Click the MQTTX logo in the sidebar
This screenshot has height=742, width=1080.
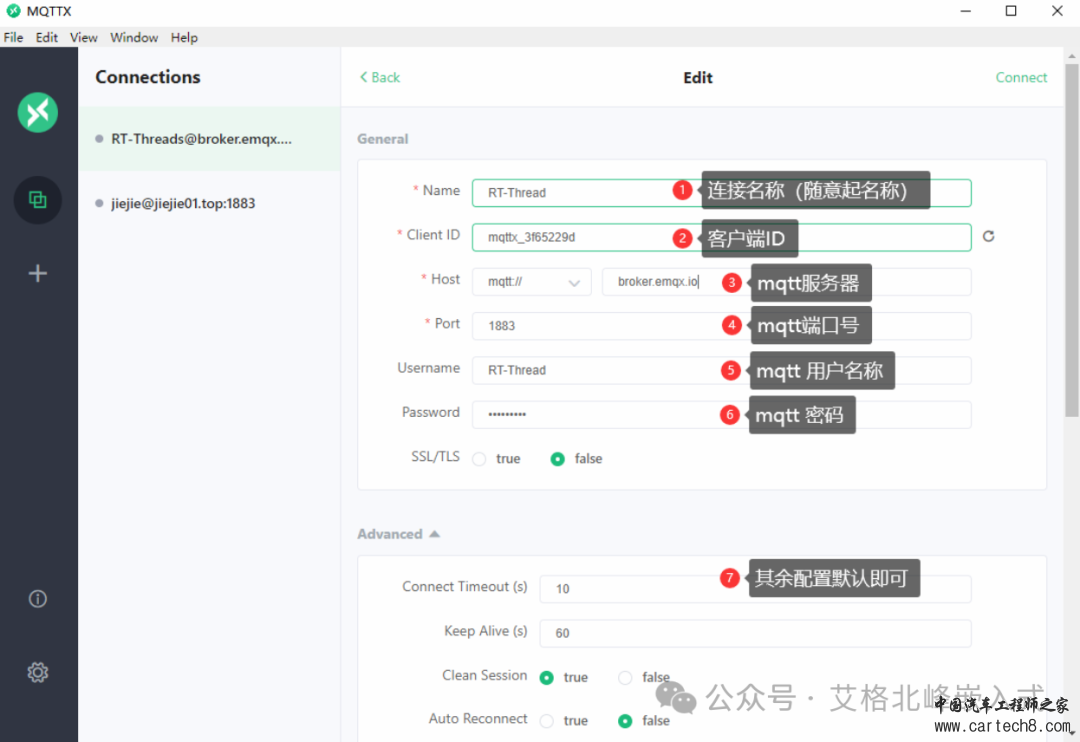tap(38, 112)
